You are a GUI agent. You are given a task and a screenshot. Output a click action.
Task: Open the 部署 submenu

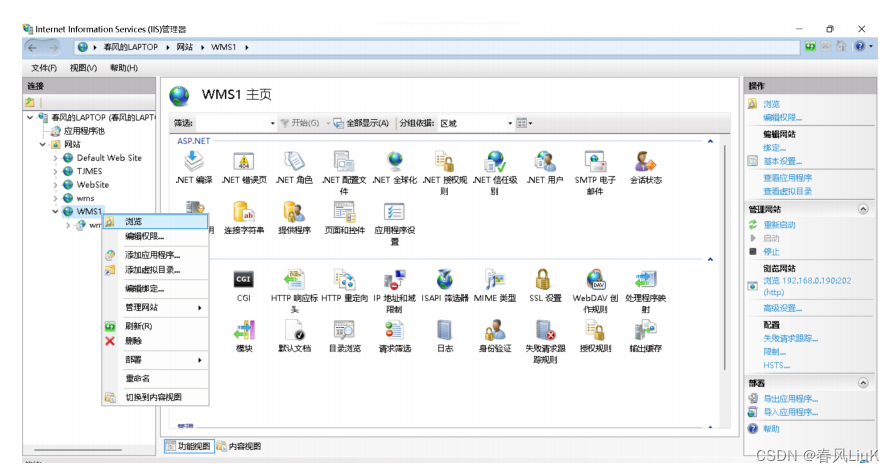point(155,360)
